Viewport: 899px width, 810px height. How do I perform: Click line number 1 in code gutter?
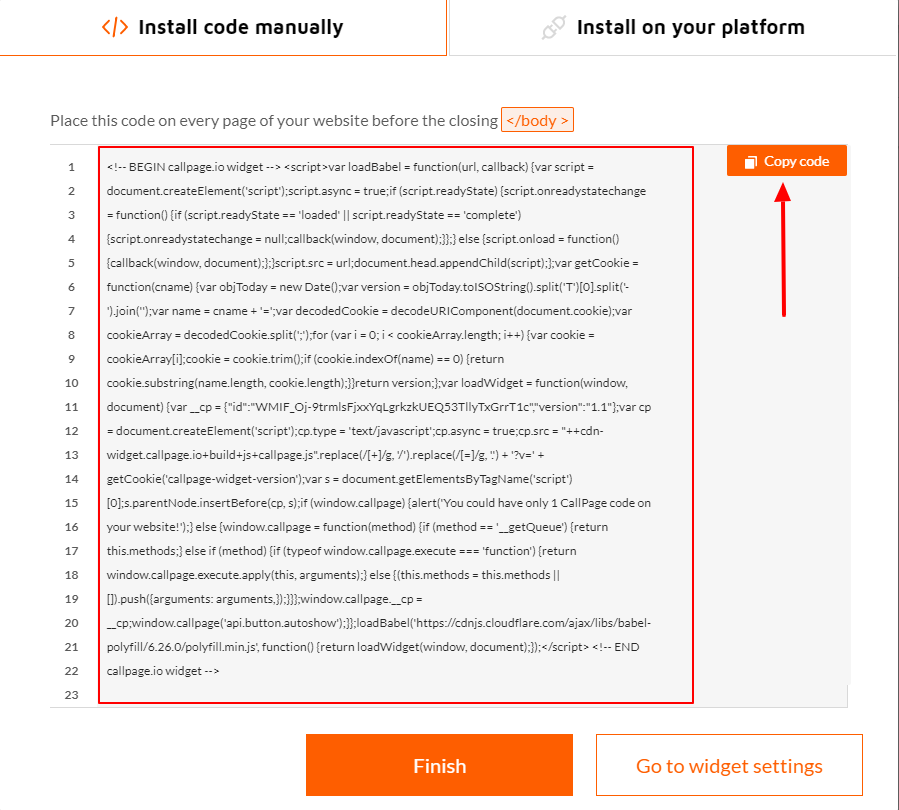(72, 167)
